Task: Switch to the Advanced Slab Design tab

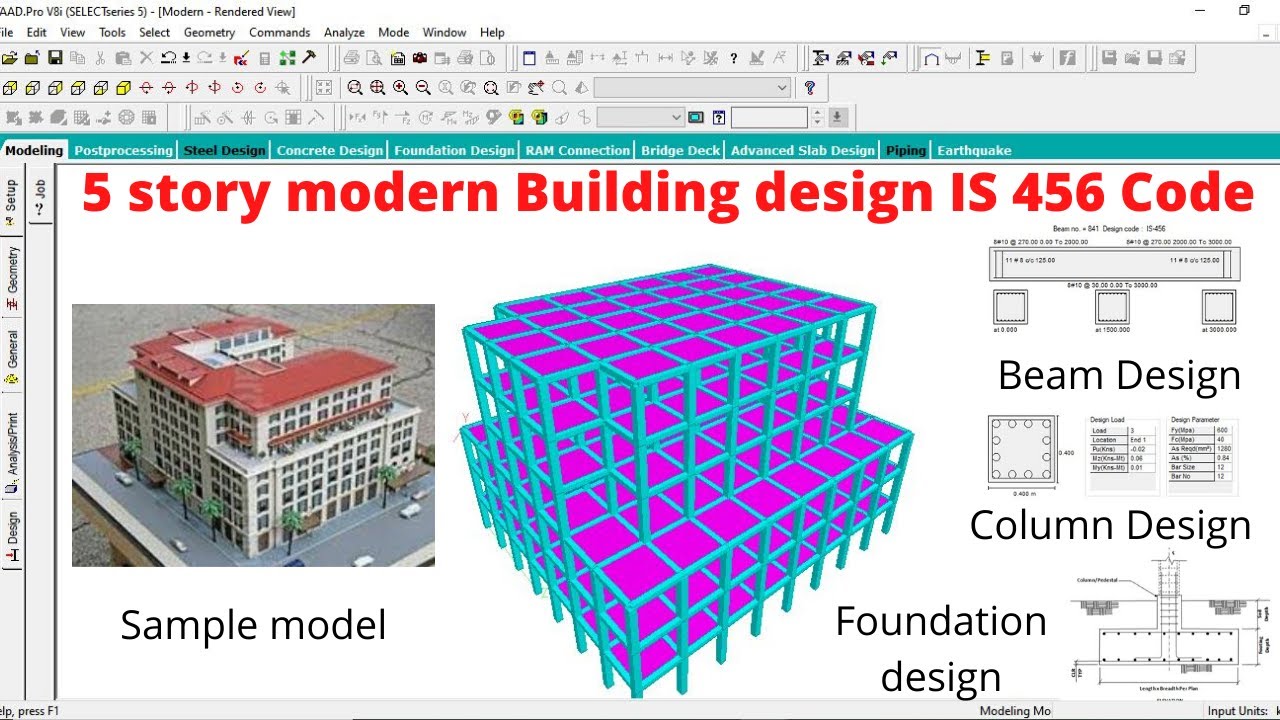Action: click(x=803, y=150)
